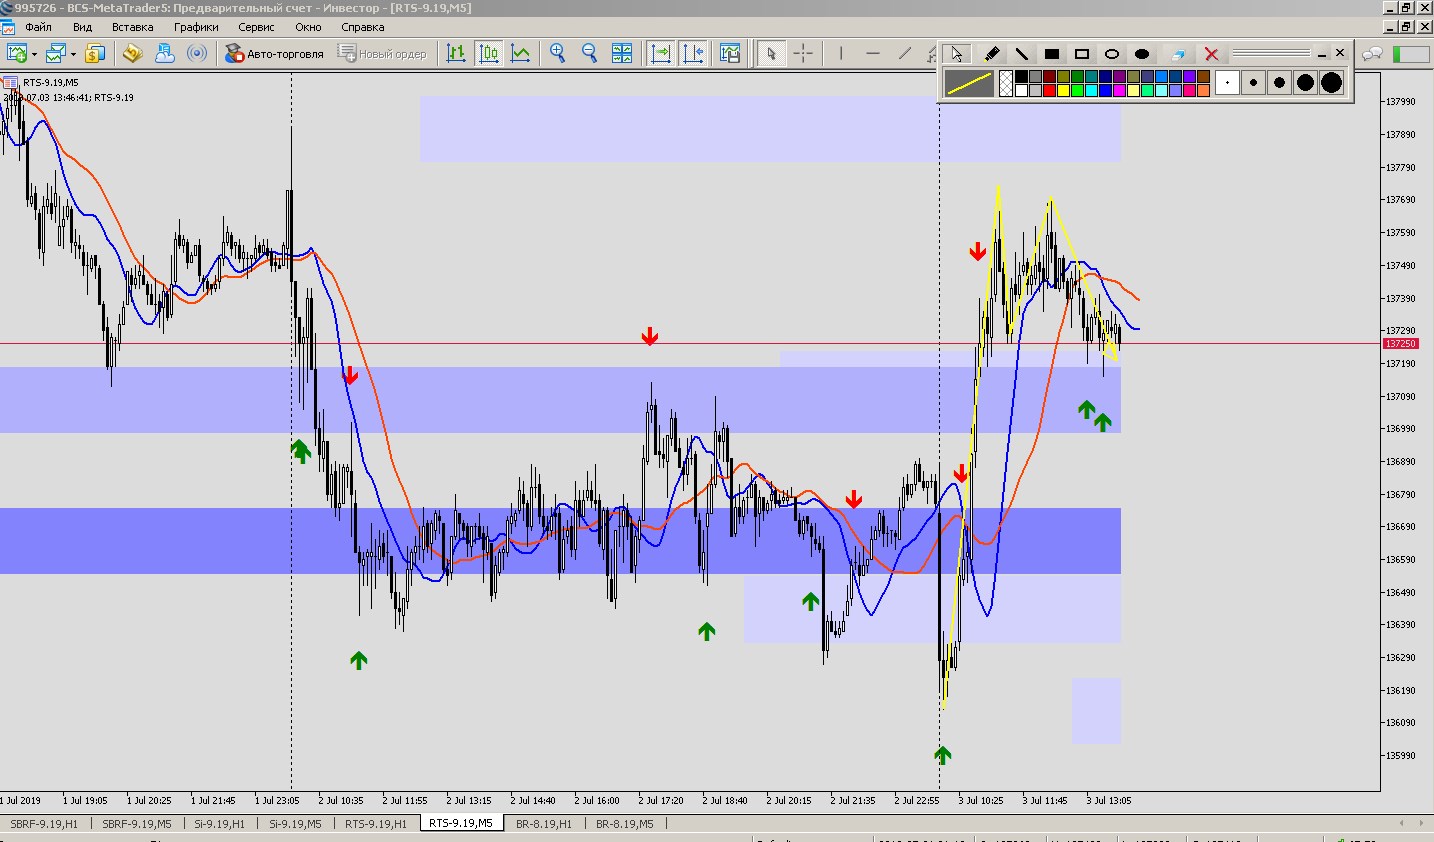Image resolution: width=1434 pixels, height=842 pixels.
Task: Pick the yellow color swatch
Action: pos(1065,91)
